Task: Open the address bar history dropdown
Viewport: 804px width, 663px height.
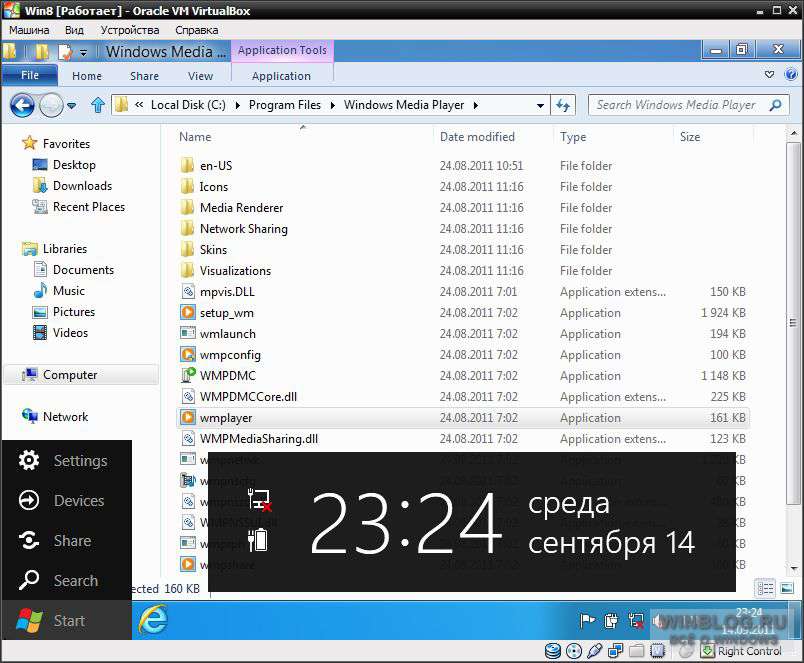Action: click(x=540, y=106)
